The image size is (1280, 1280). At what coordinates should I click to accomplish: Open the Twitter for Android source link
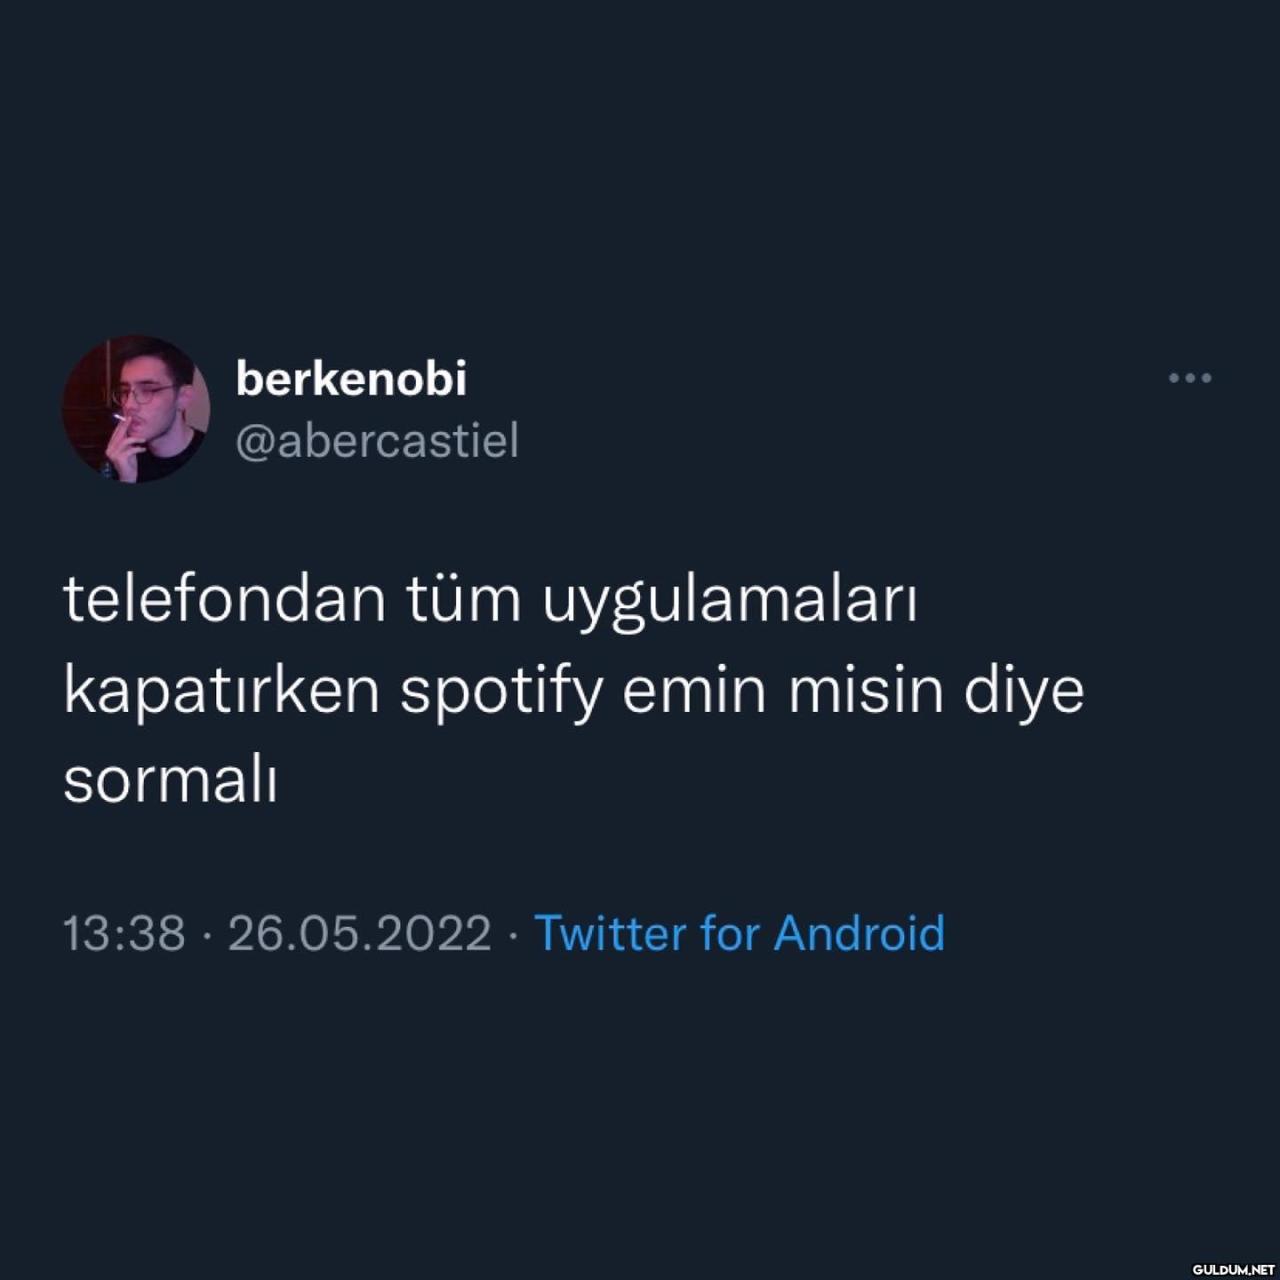740,933
